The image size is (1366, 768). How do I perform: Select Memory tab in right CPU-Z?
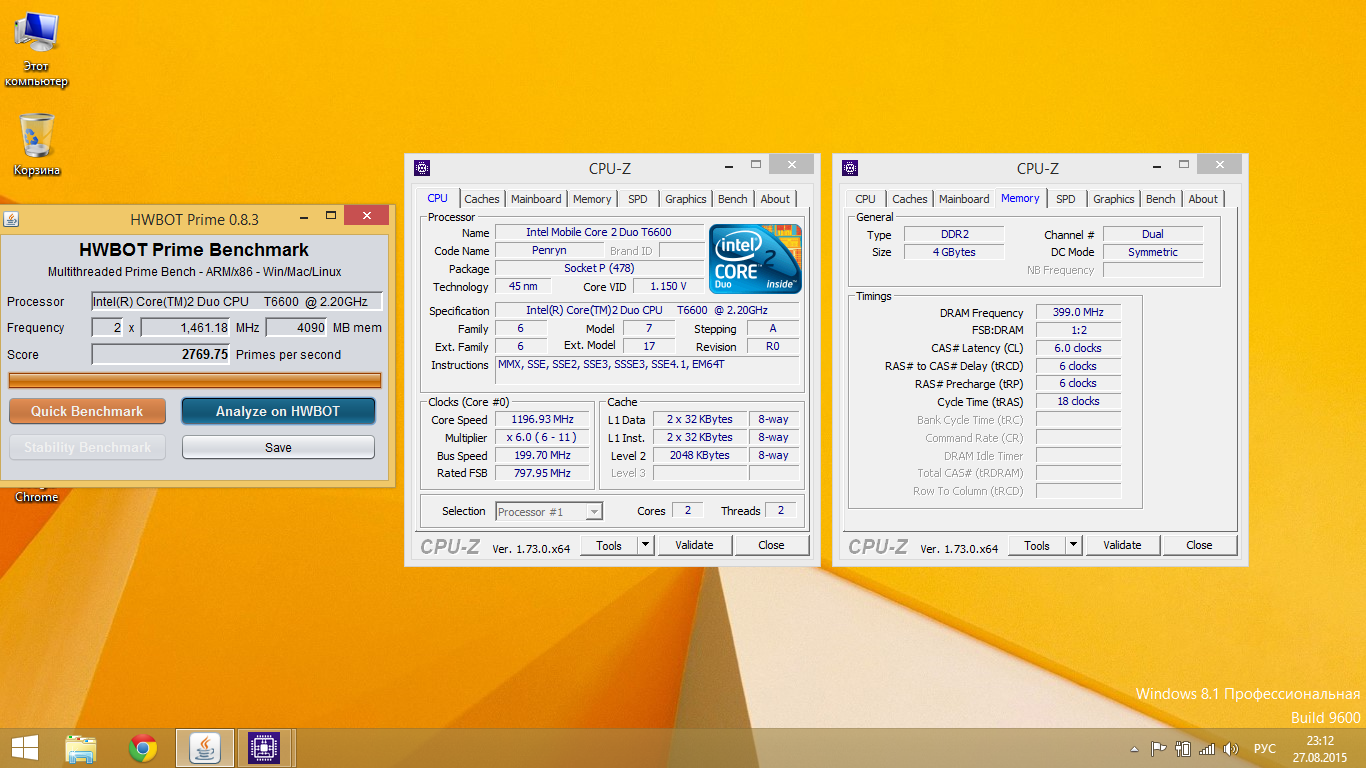click(x=1020, y=198)
